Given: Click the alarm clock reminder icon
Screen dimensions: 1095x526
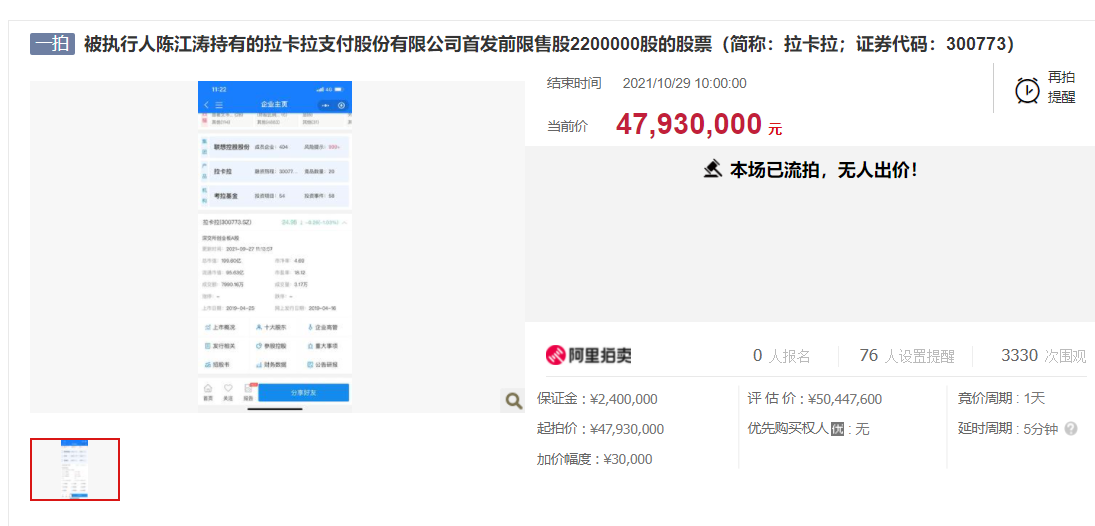Looking at the screenshot, I should point(1027,91).
